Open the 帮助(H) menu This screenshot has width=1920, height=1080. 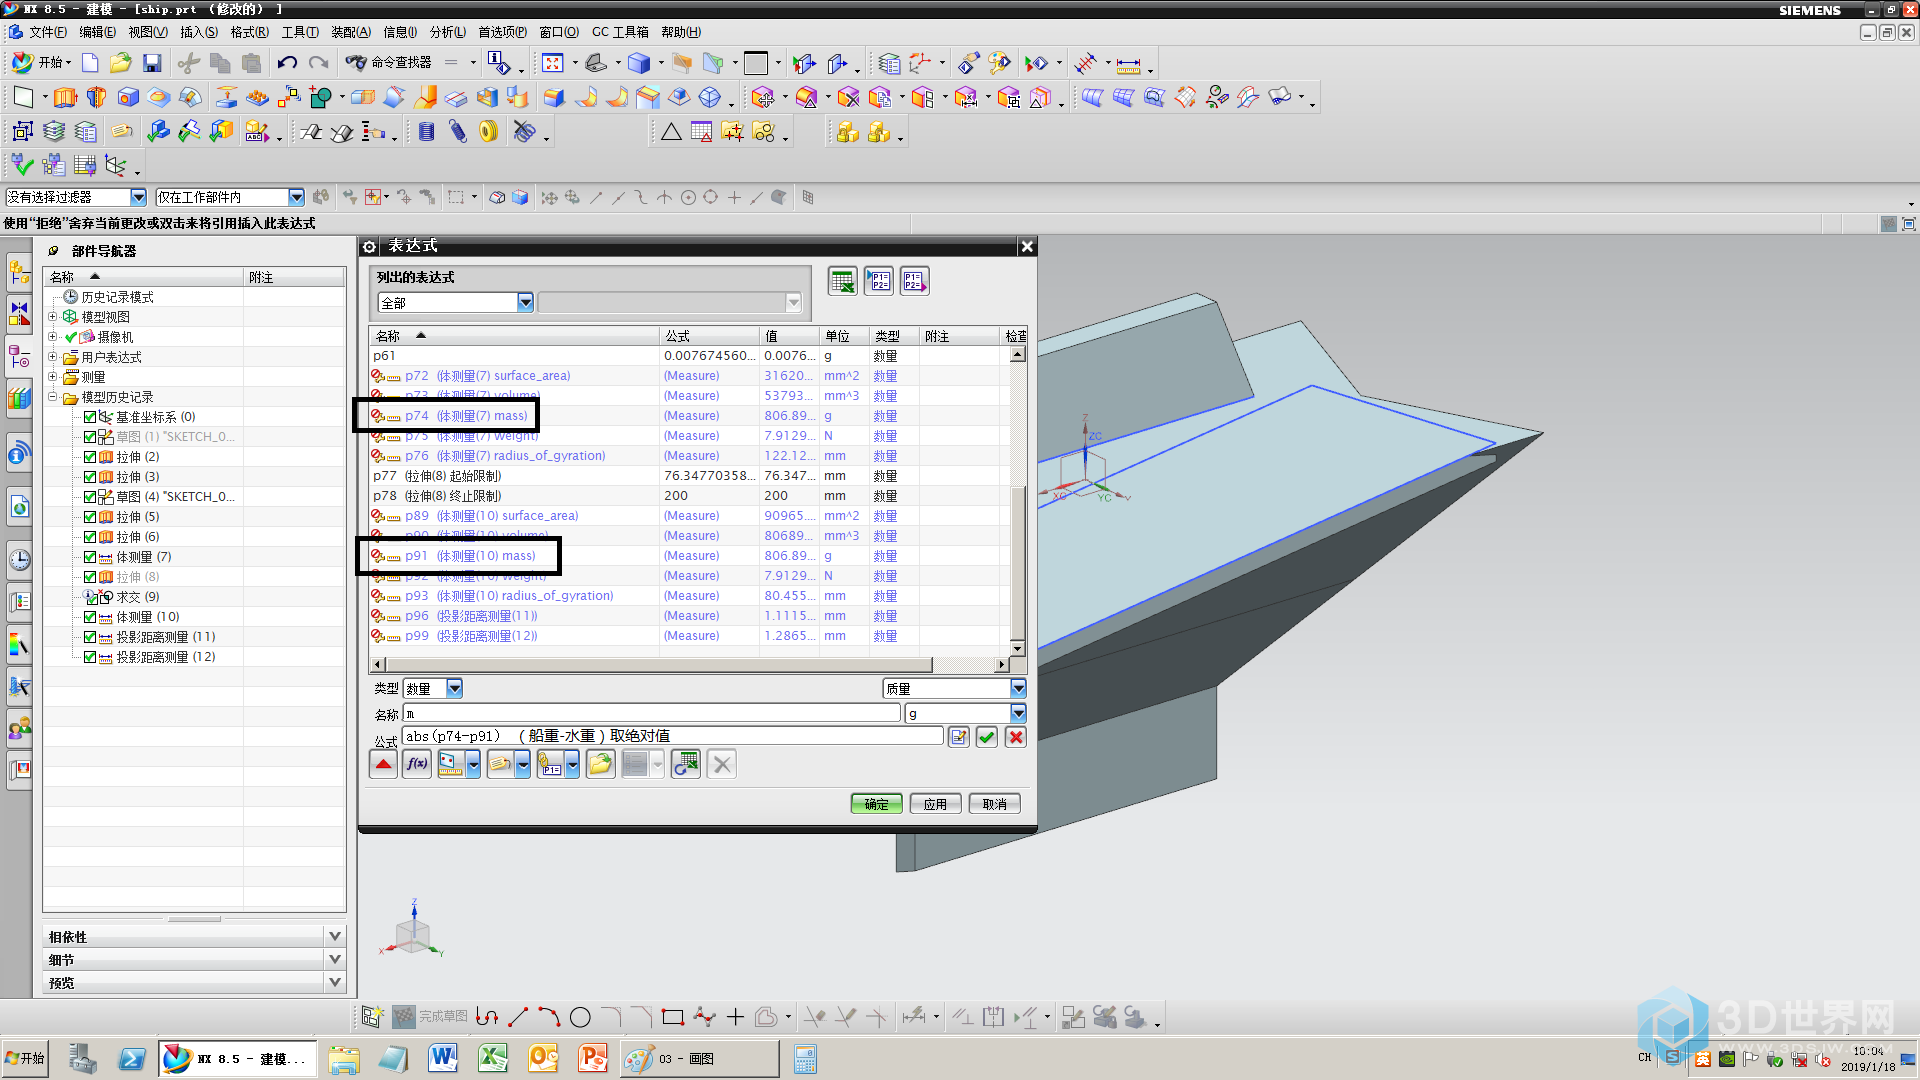(681, 32)
